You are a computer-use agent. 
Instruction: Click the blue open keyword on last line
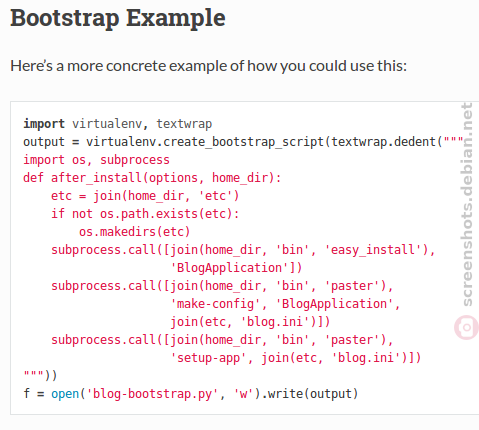coord(65,394)
